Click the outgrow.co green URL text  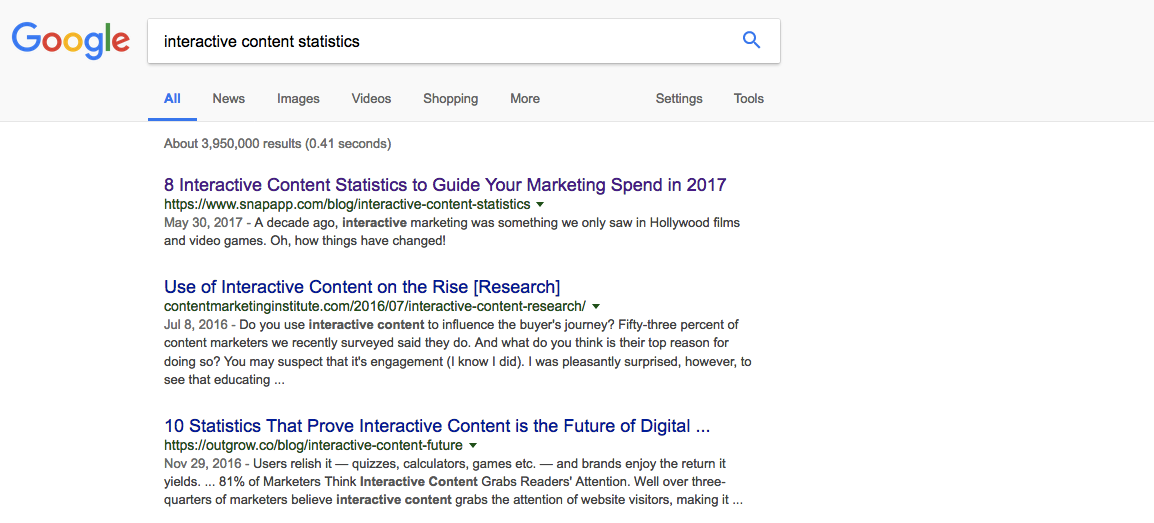click(x=314, y=445)
